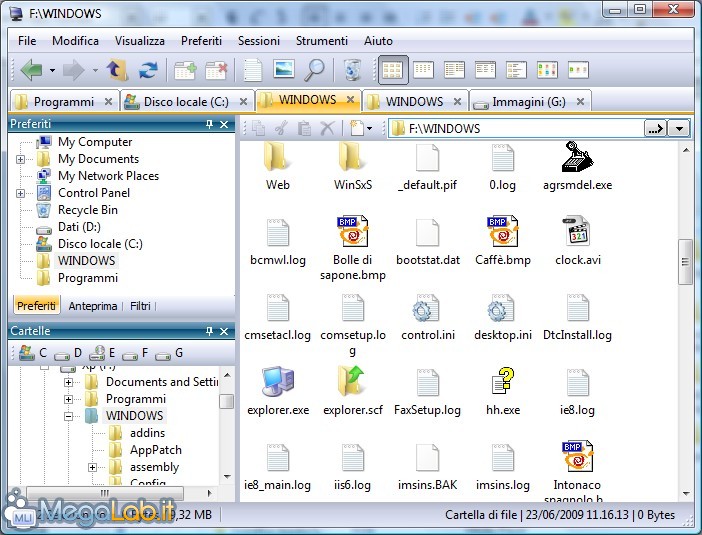Click the delete X icon
Viewport: 702px width, 535px height.
327,128
